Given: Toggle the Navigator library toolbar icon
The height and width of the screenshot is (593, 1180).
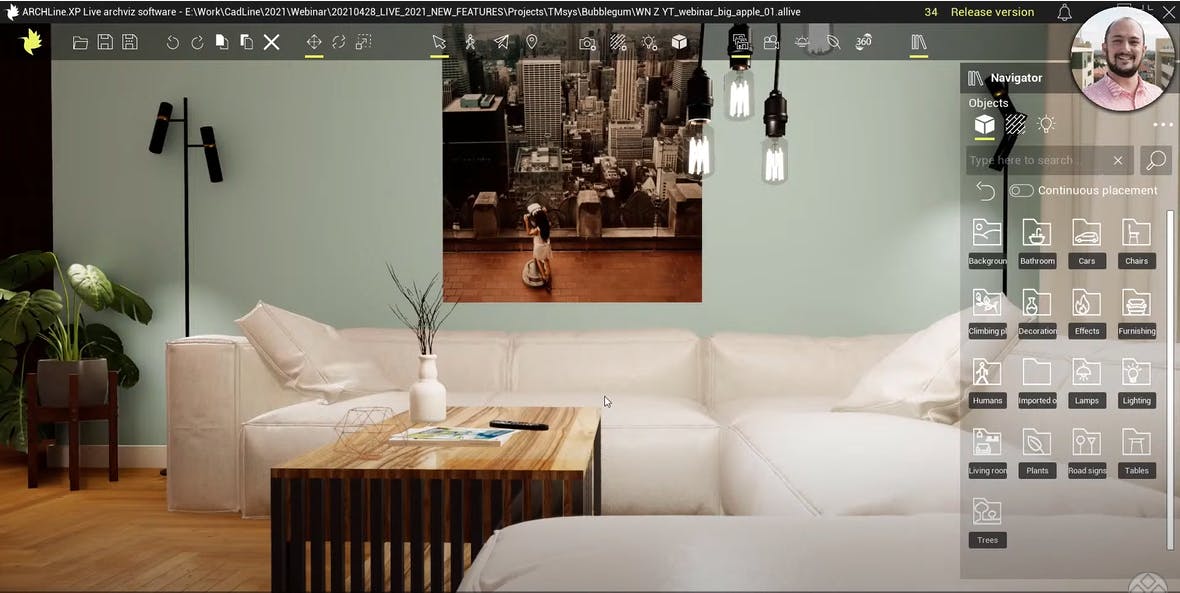Looking at the screenshot, I should [x=919, y=42].
